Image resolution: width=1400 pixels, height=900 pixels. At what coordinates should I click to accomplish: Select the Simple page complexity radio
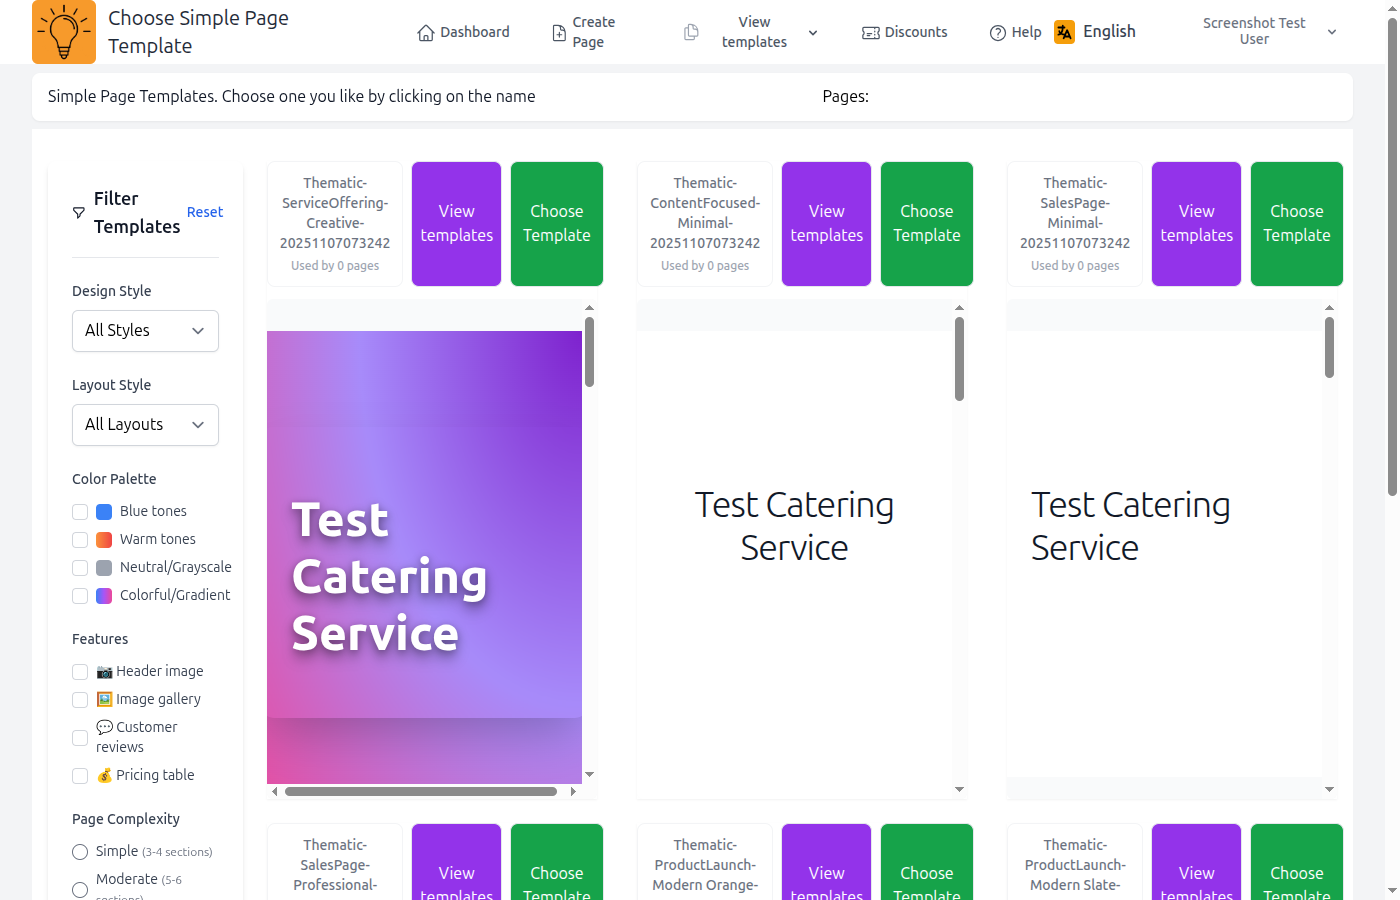point(80,852)
